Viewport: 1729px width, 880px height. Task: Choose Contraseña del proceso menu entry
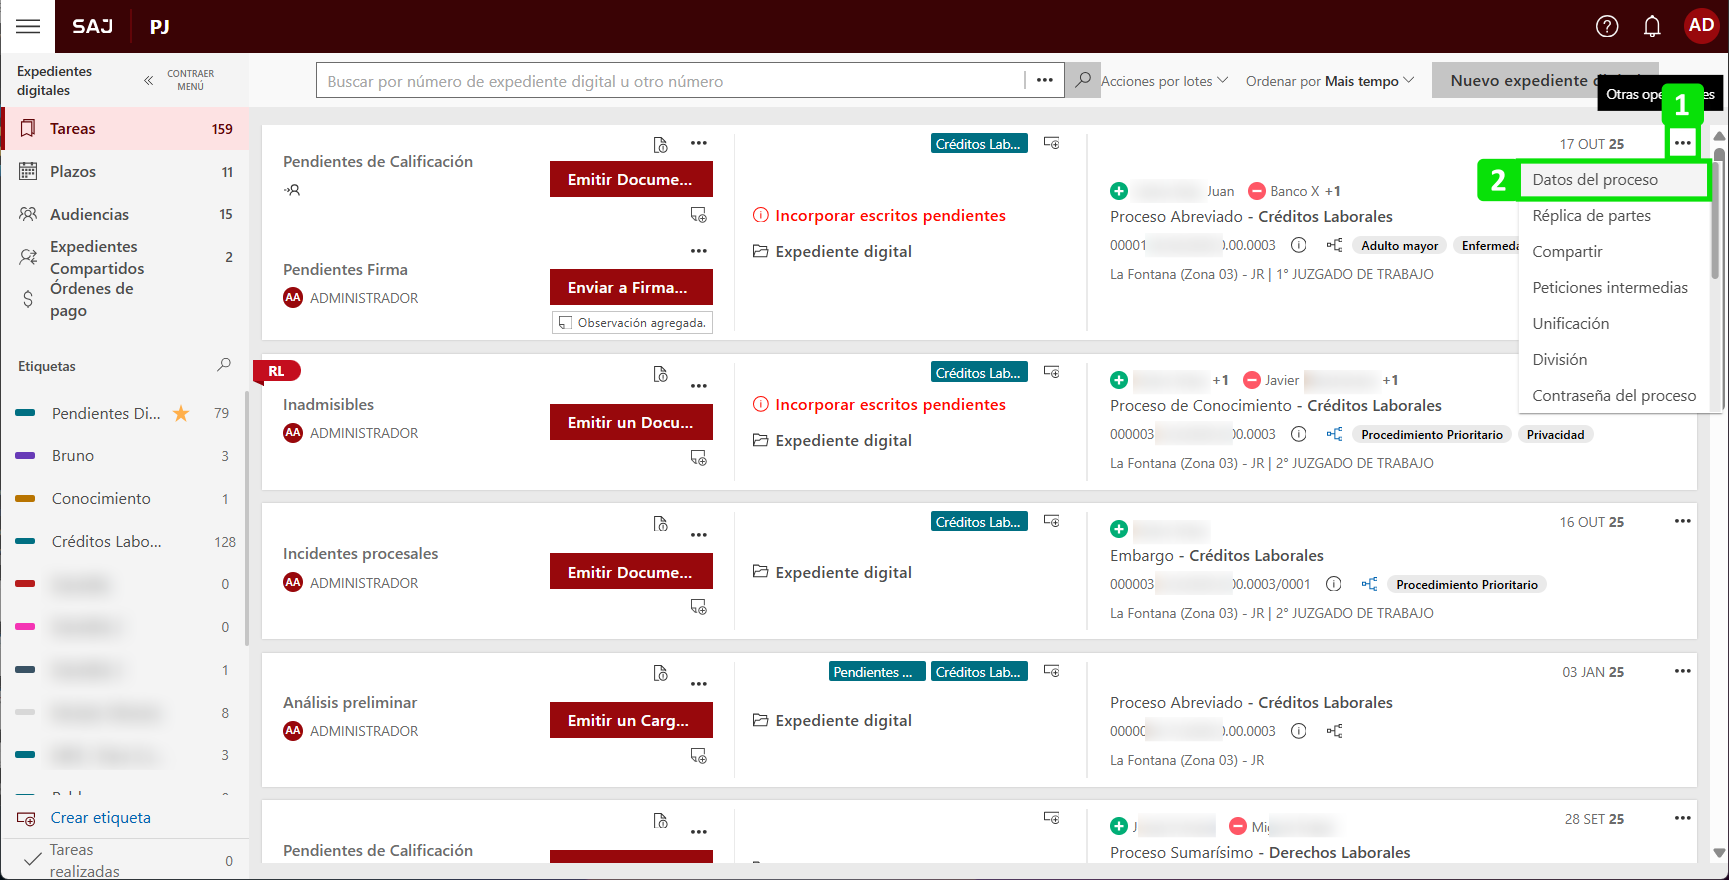pyautogui.click(x=1613, y=396)
